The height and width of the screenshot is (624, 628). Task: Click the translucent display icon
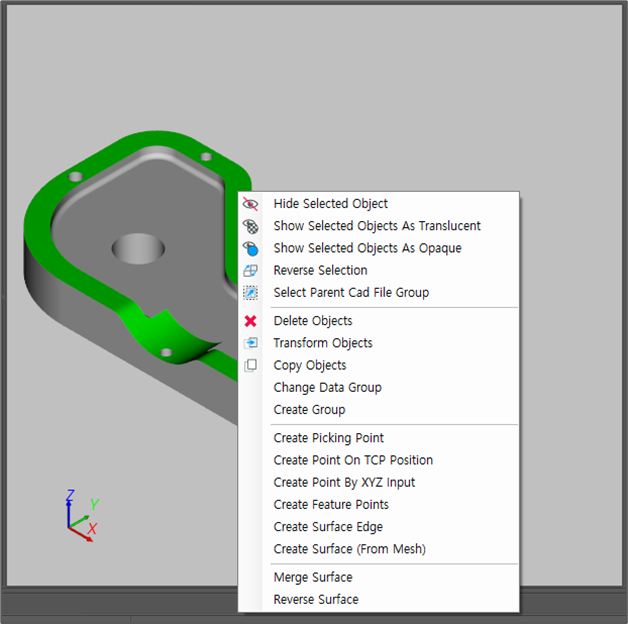coord(251,226)
